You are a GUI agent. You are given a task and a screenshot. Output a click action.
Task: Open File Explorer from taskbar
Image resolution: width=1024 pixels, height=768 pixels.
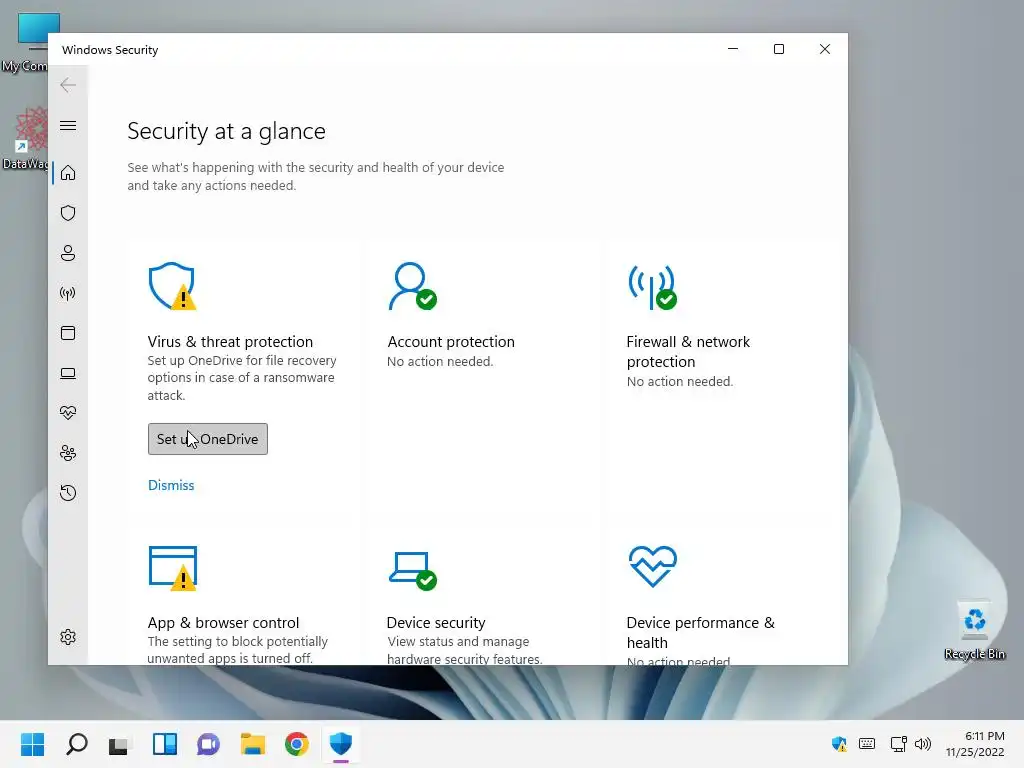pyautogui.click(x=253, y=744)
